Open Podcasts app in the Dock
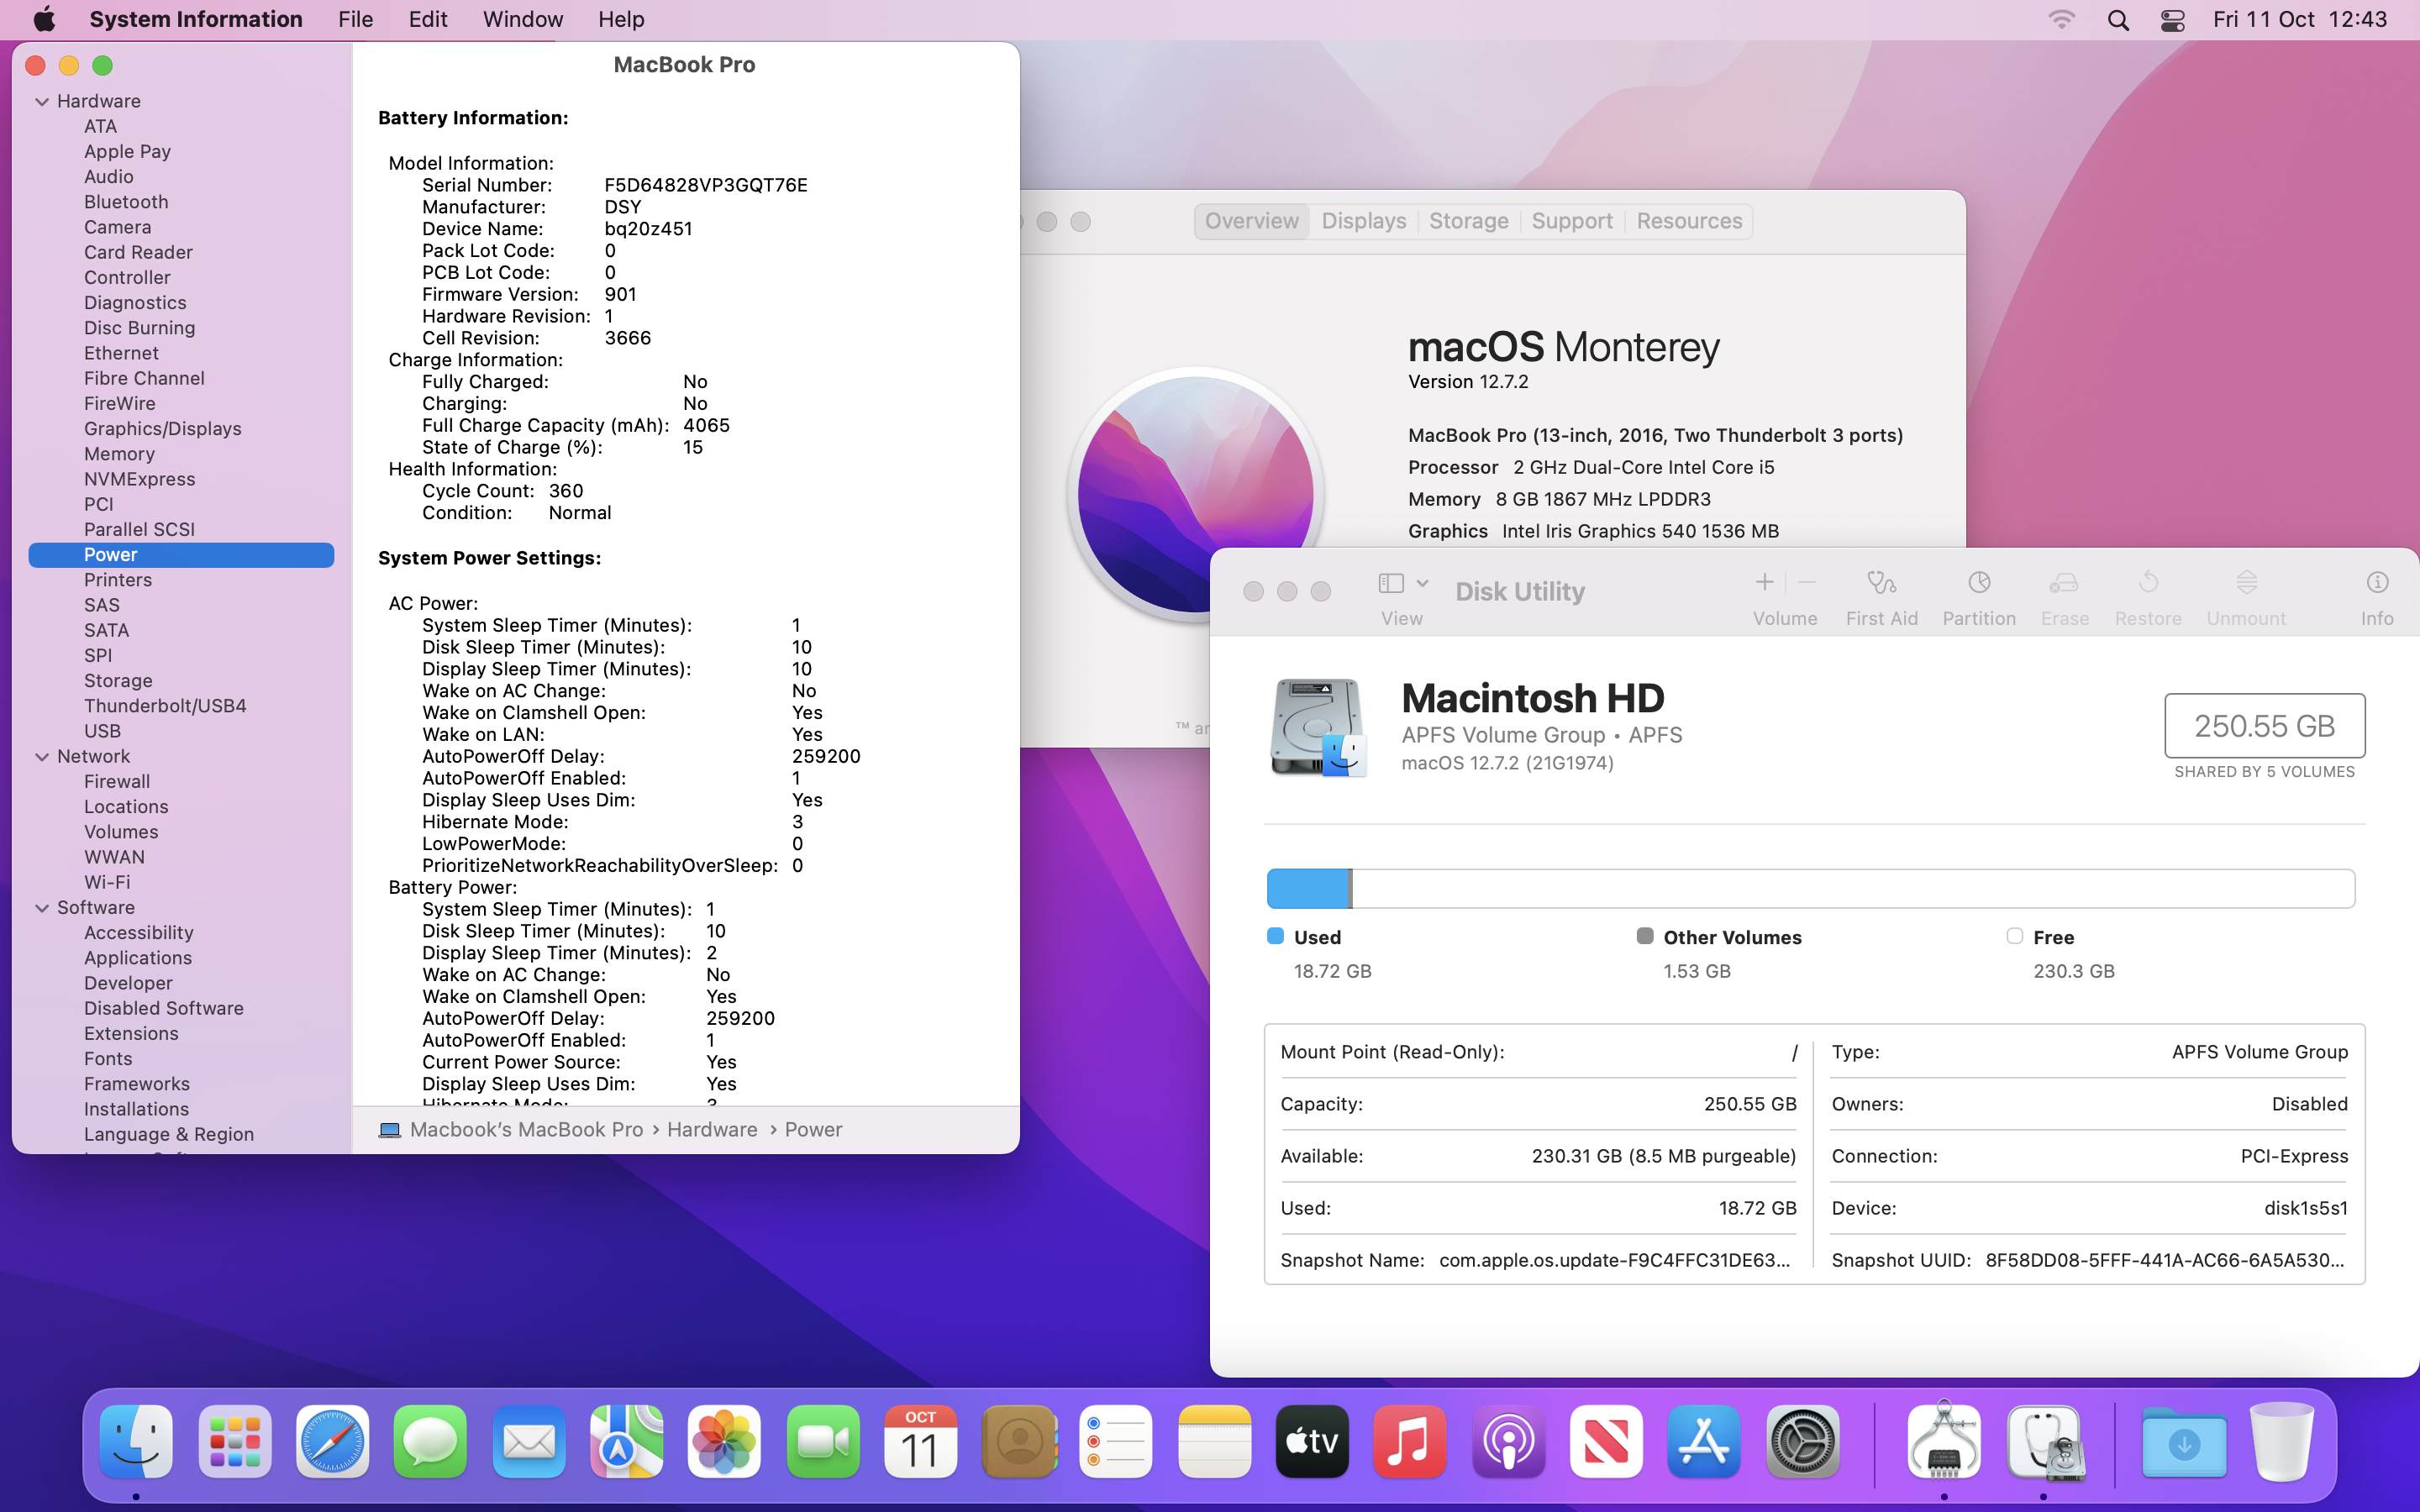 1508,1441
